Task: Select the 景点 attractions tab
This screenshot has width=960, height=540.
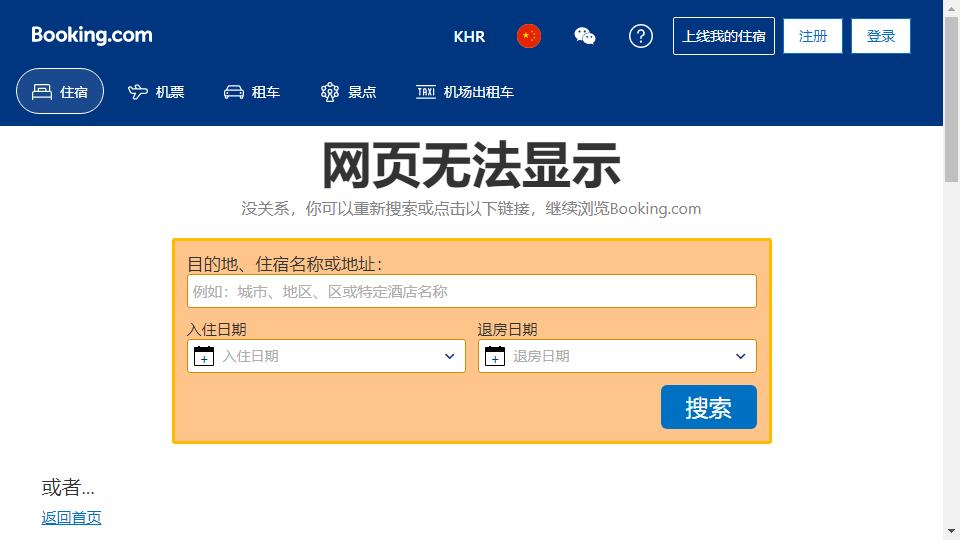Action: tap(348, 92)
